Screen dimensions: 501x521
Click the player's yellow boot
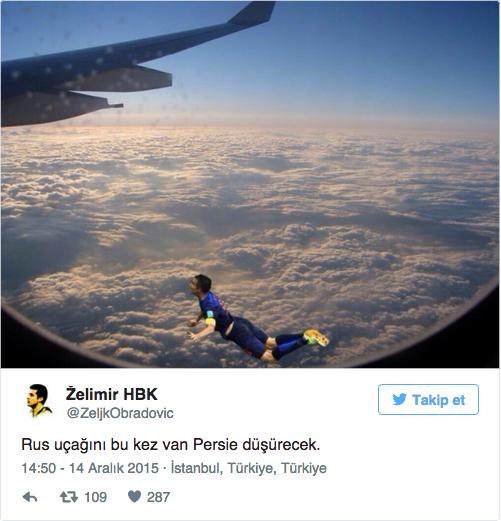click(316, 337)
